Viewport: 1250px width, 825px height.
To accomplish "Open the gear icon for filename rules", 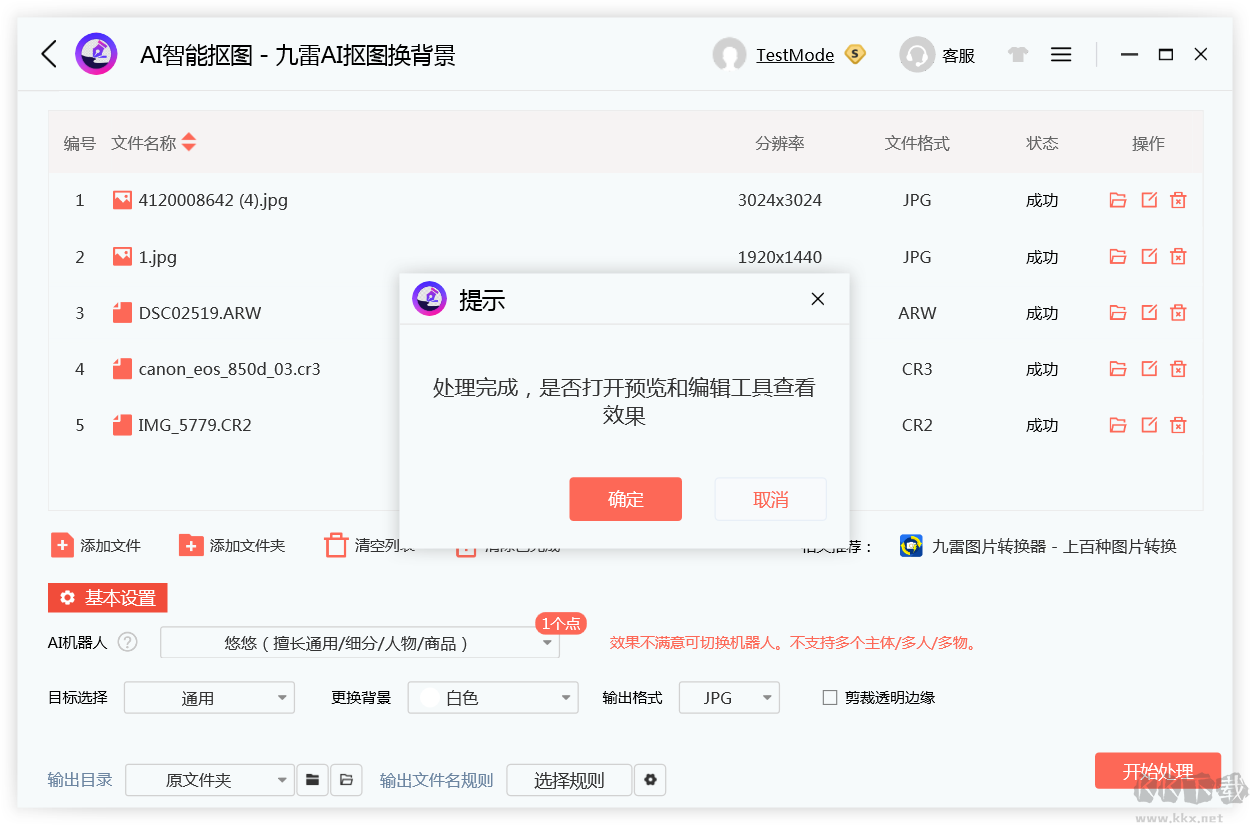I will [x=650, y=780].
